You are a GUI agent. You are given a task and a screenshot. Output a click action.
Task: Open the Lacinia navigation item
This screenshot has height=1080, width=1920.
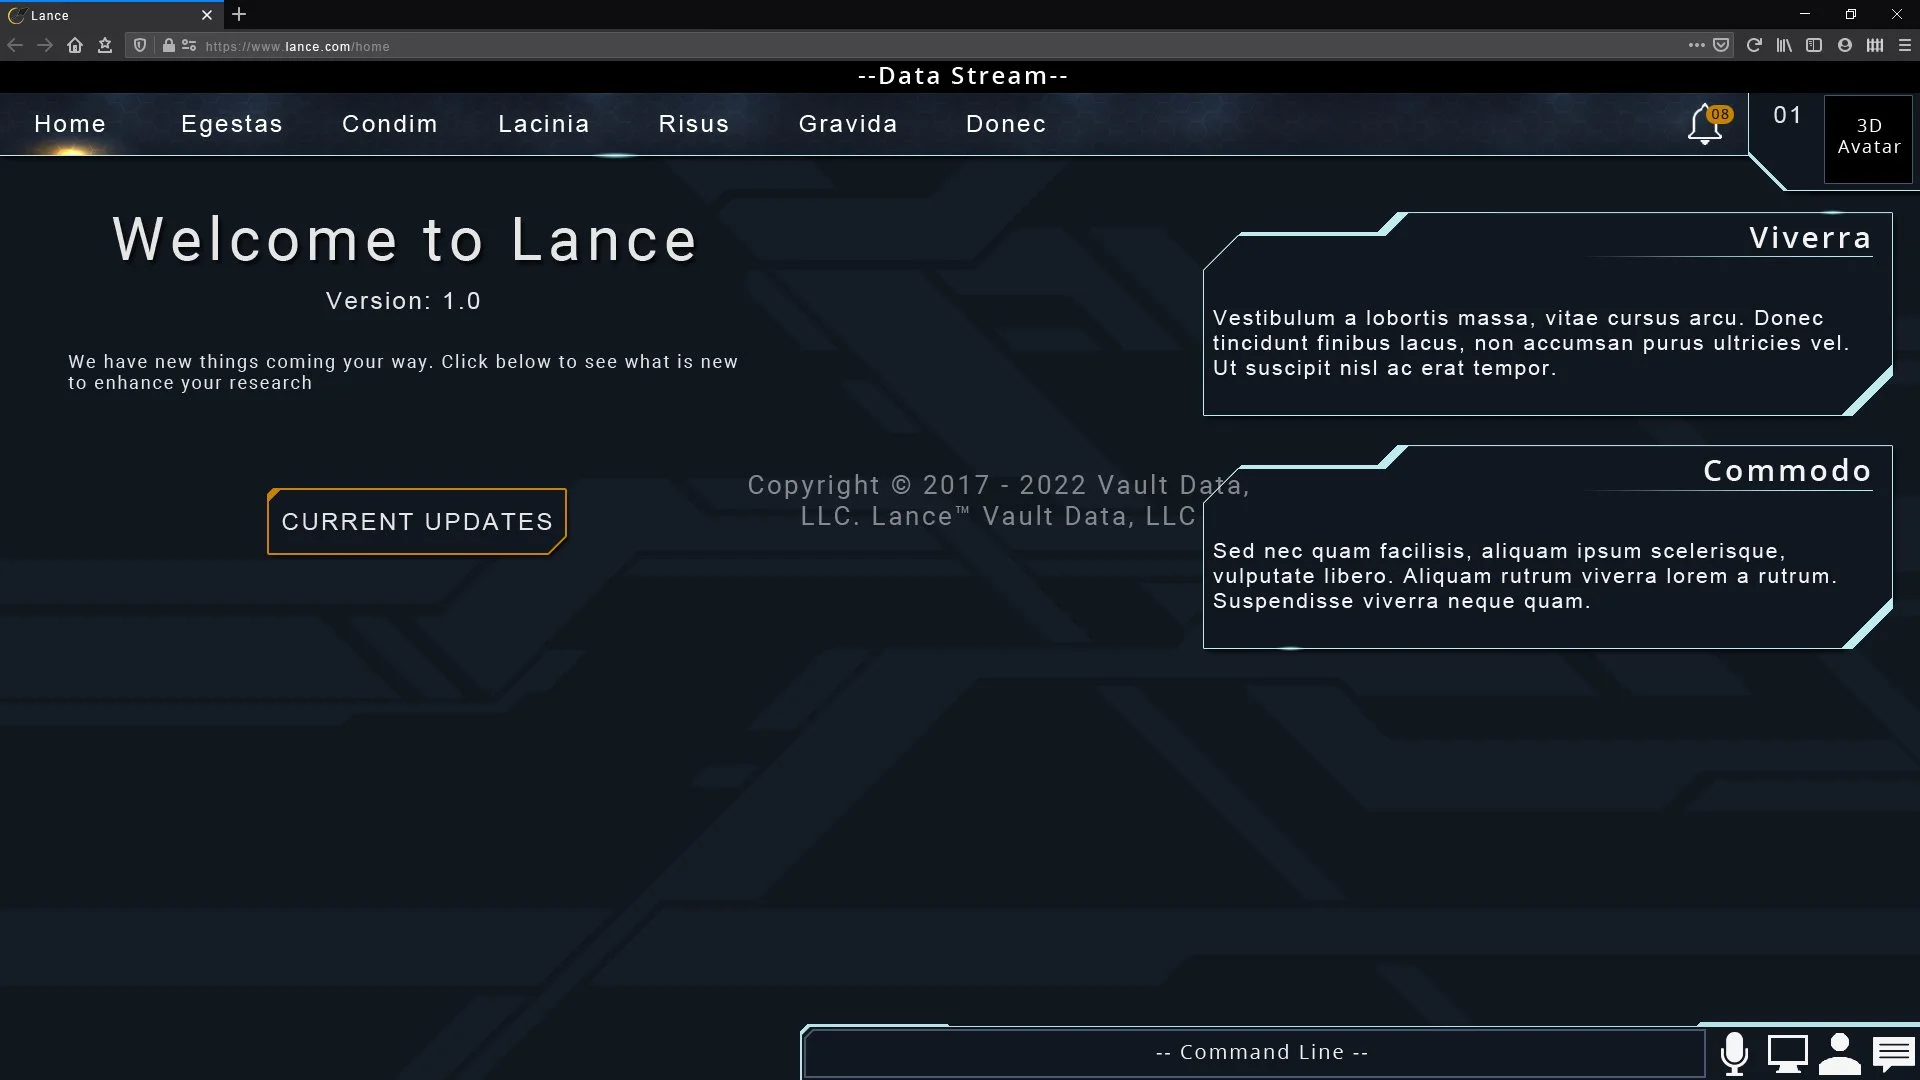pos(544,124)
